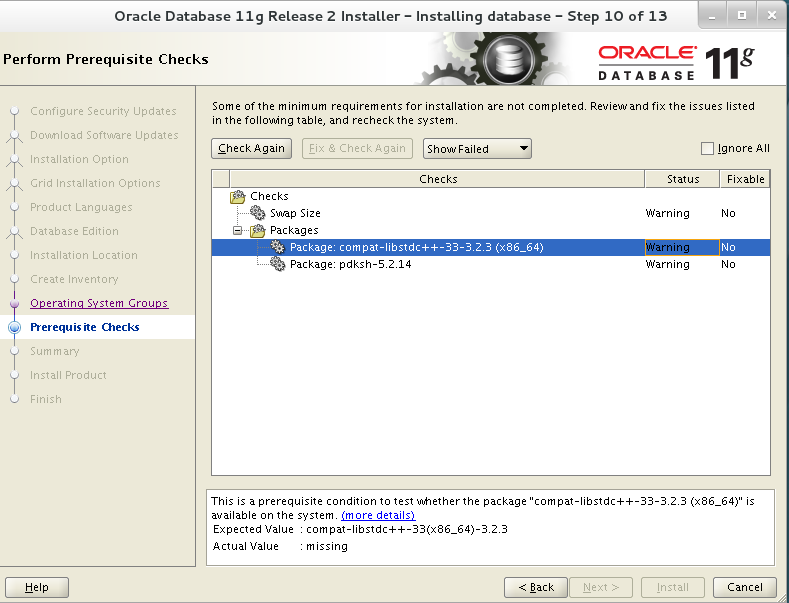
Task: Click the Install button
Action: 672,587
